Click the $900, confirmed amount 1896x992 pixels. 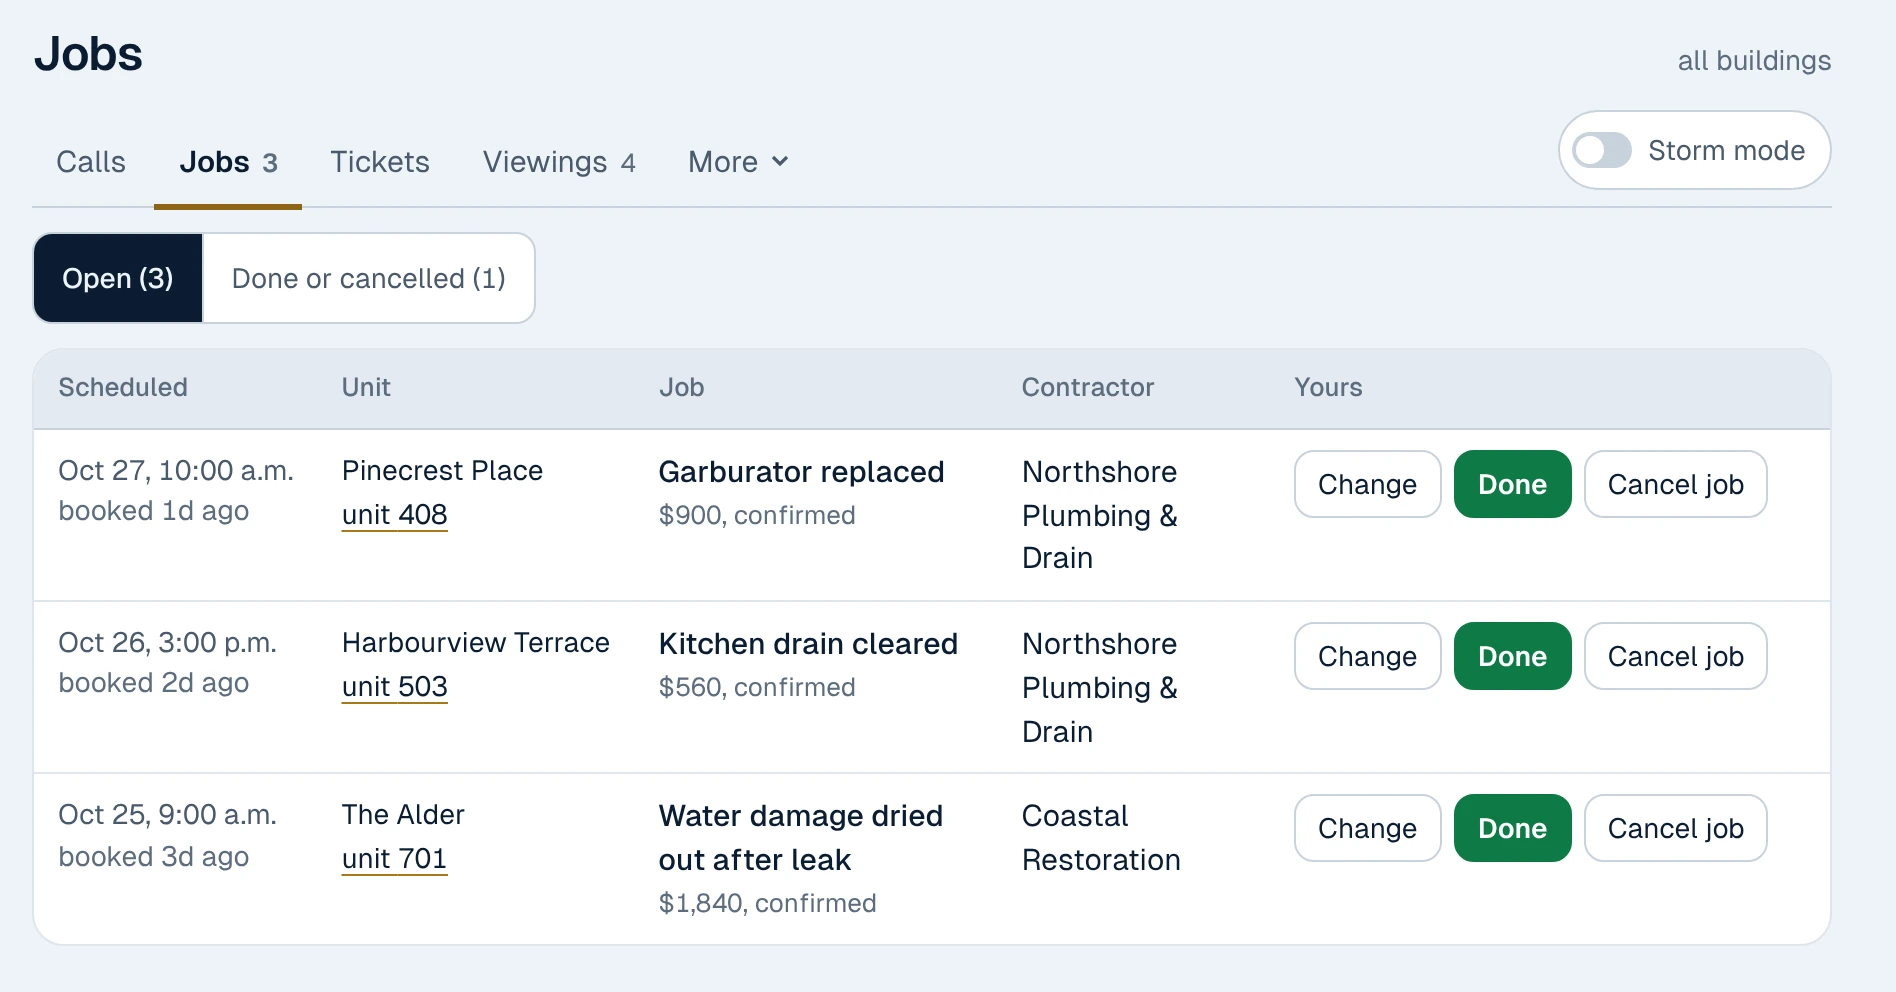pos(757,515)
